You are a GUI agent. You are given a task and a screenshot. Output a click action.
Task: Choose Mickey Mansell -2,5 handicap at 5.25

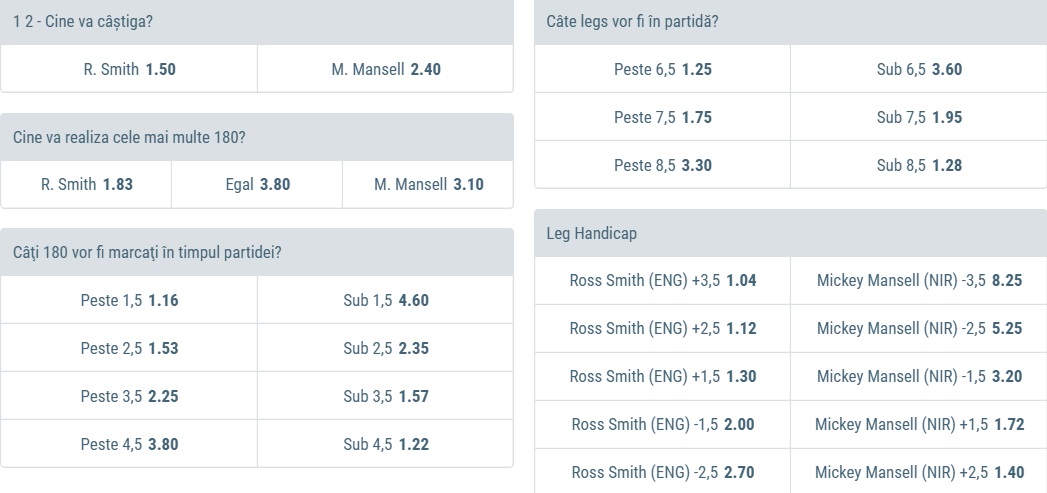[918, 329]
